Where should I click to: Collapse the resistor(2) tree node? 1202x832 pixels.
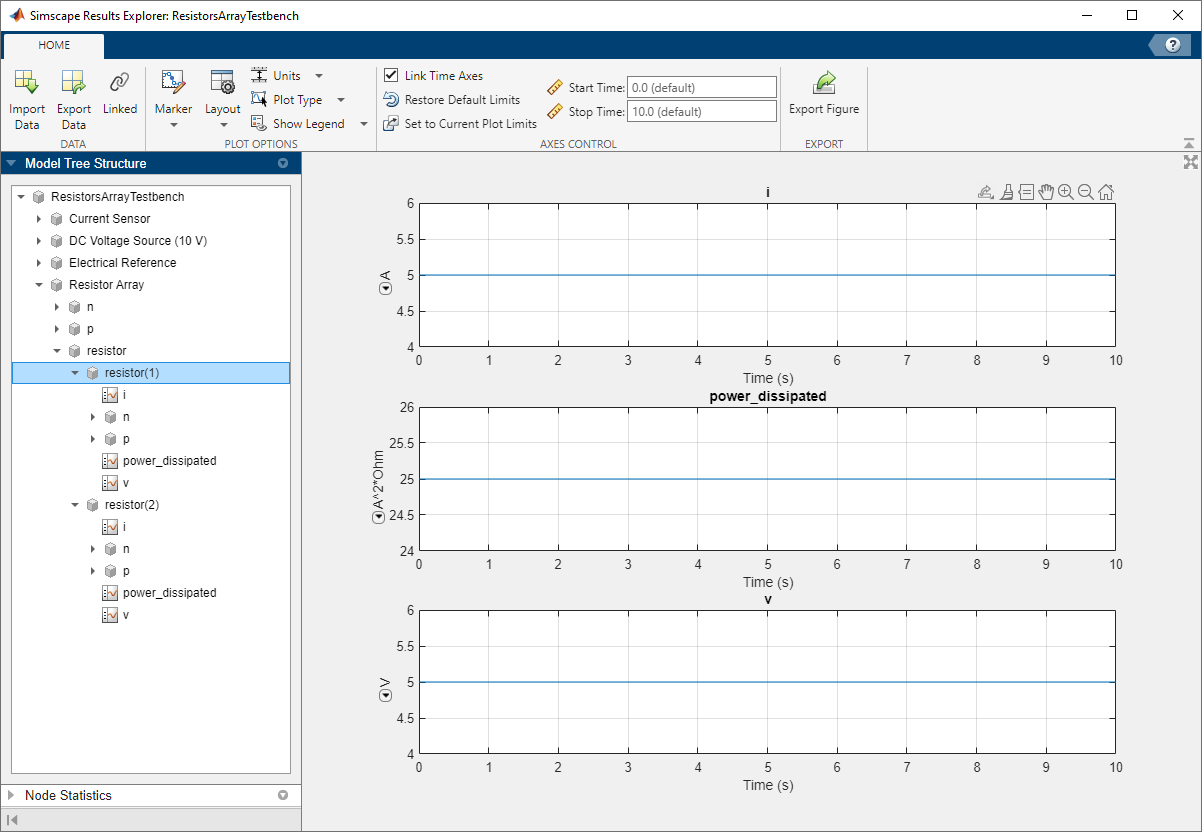point(75,505)
